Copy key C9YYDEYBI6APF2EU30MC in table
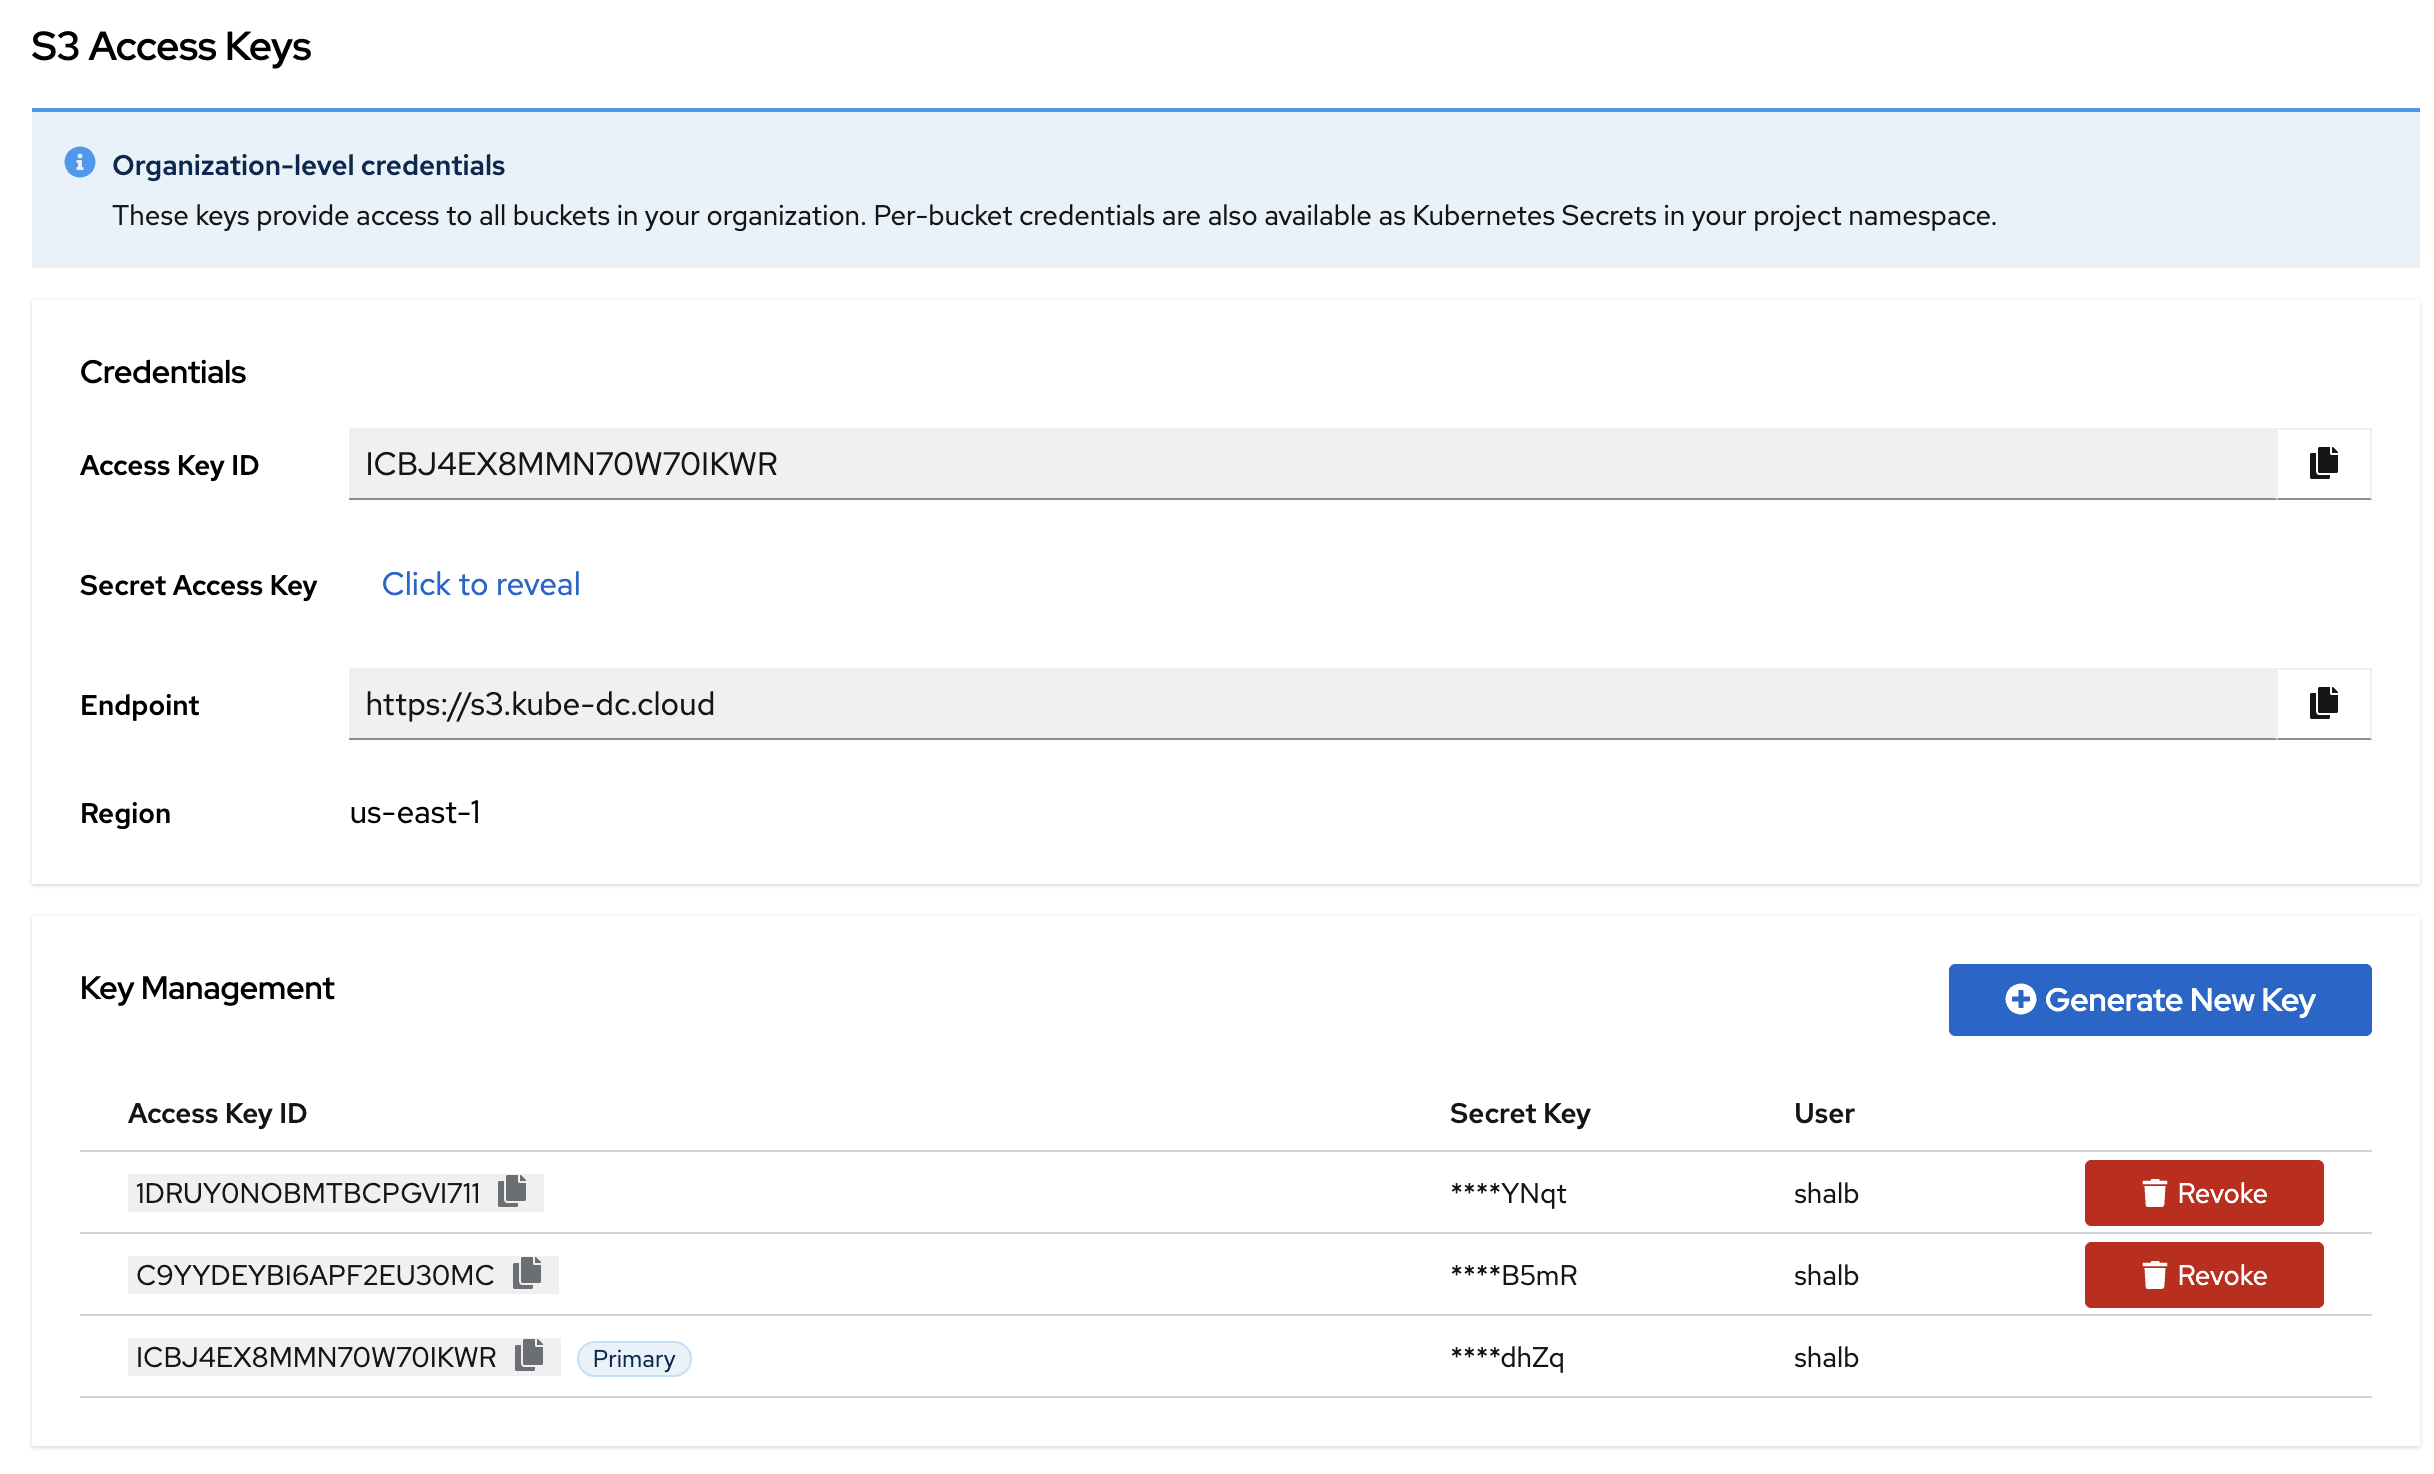The width and height of the screenshot is (2434, 1474). (527, 1272)
